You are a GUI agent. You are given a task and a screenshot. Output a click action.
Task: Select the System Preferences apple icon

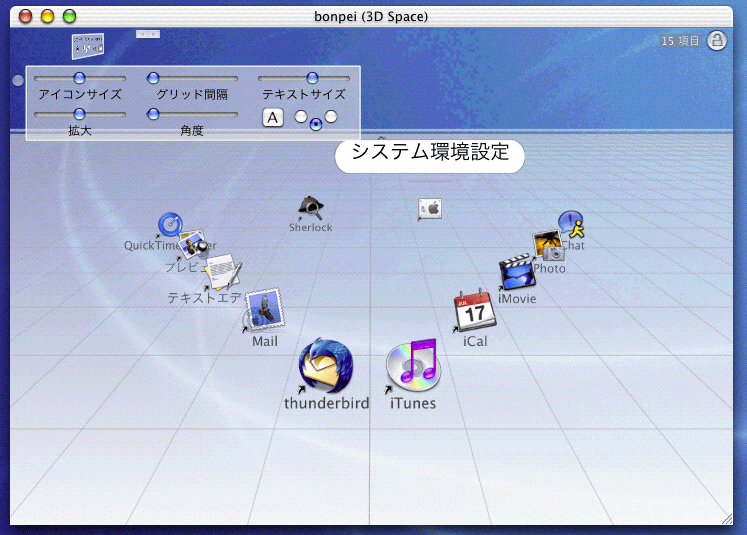point(430,209)
